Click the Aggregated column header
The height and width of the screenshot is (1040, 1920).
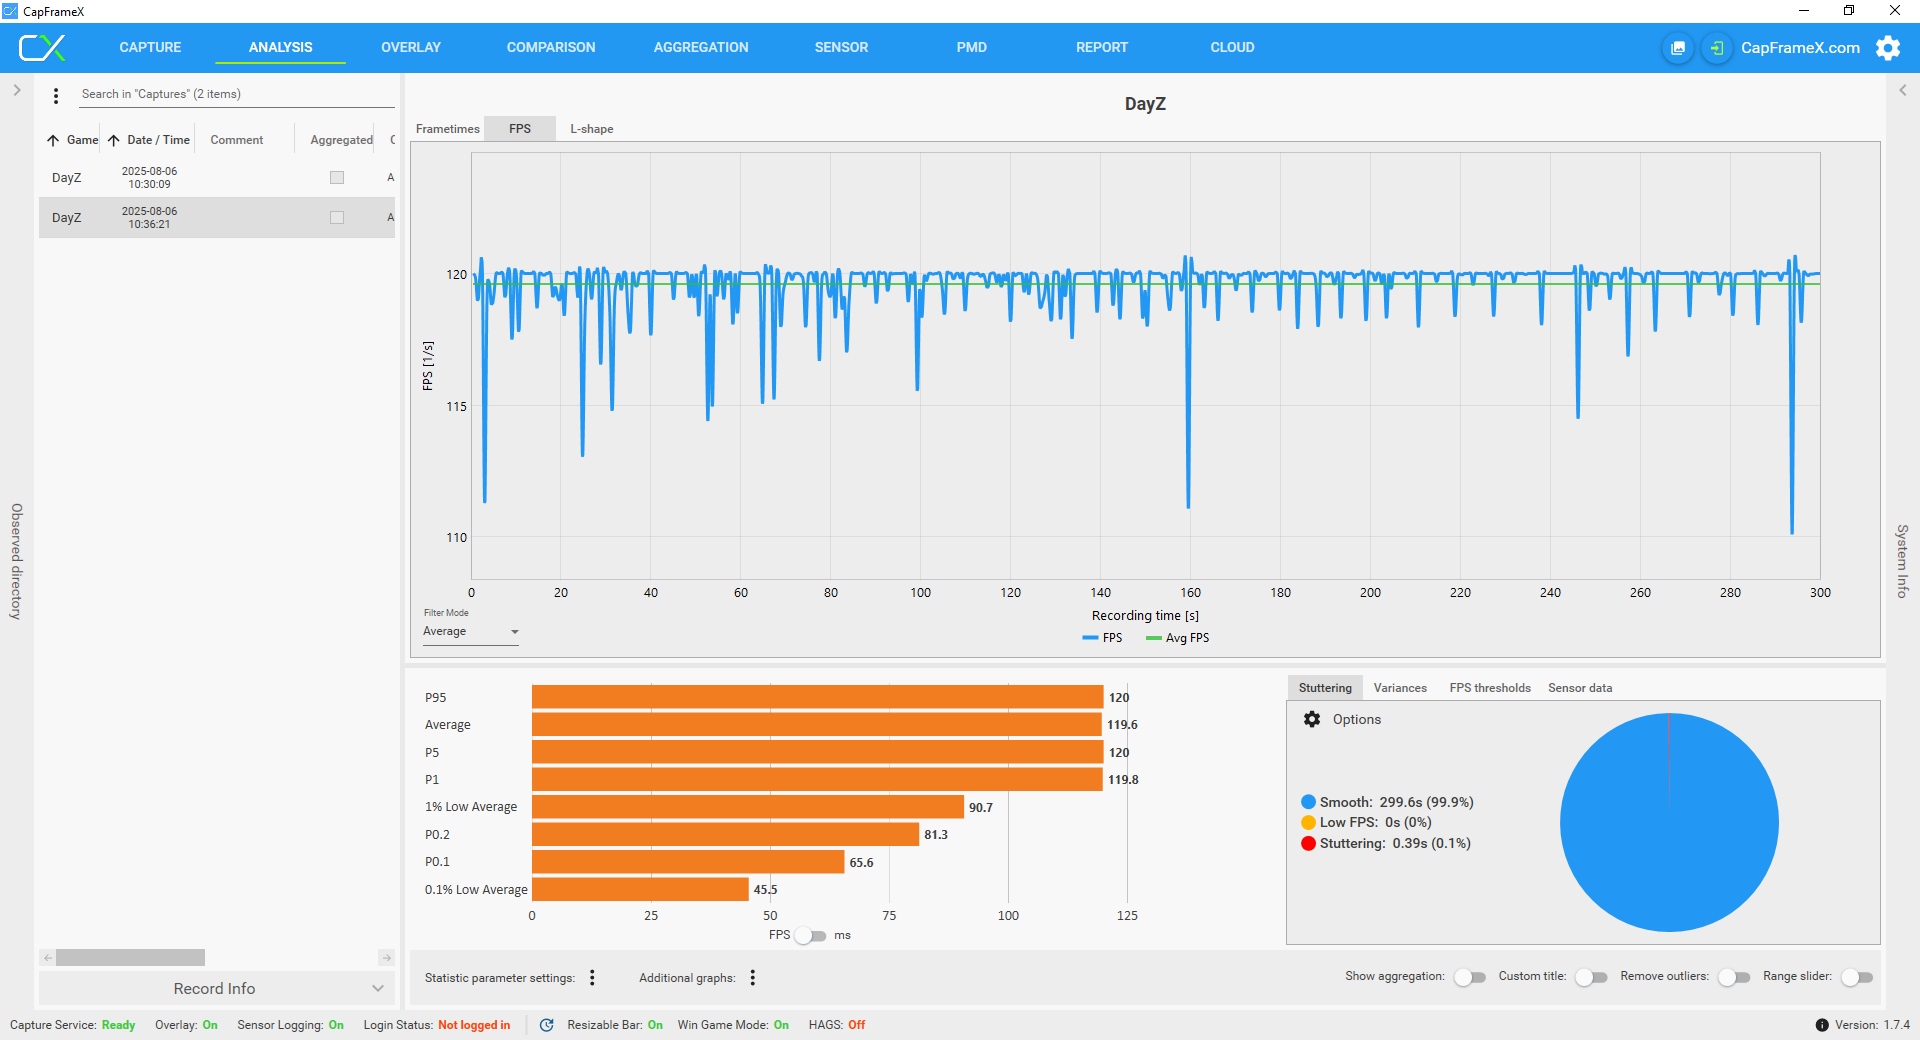pos(342,140)
